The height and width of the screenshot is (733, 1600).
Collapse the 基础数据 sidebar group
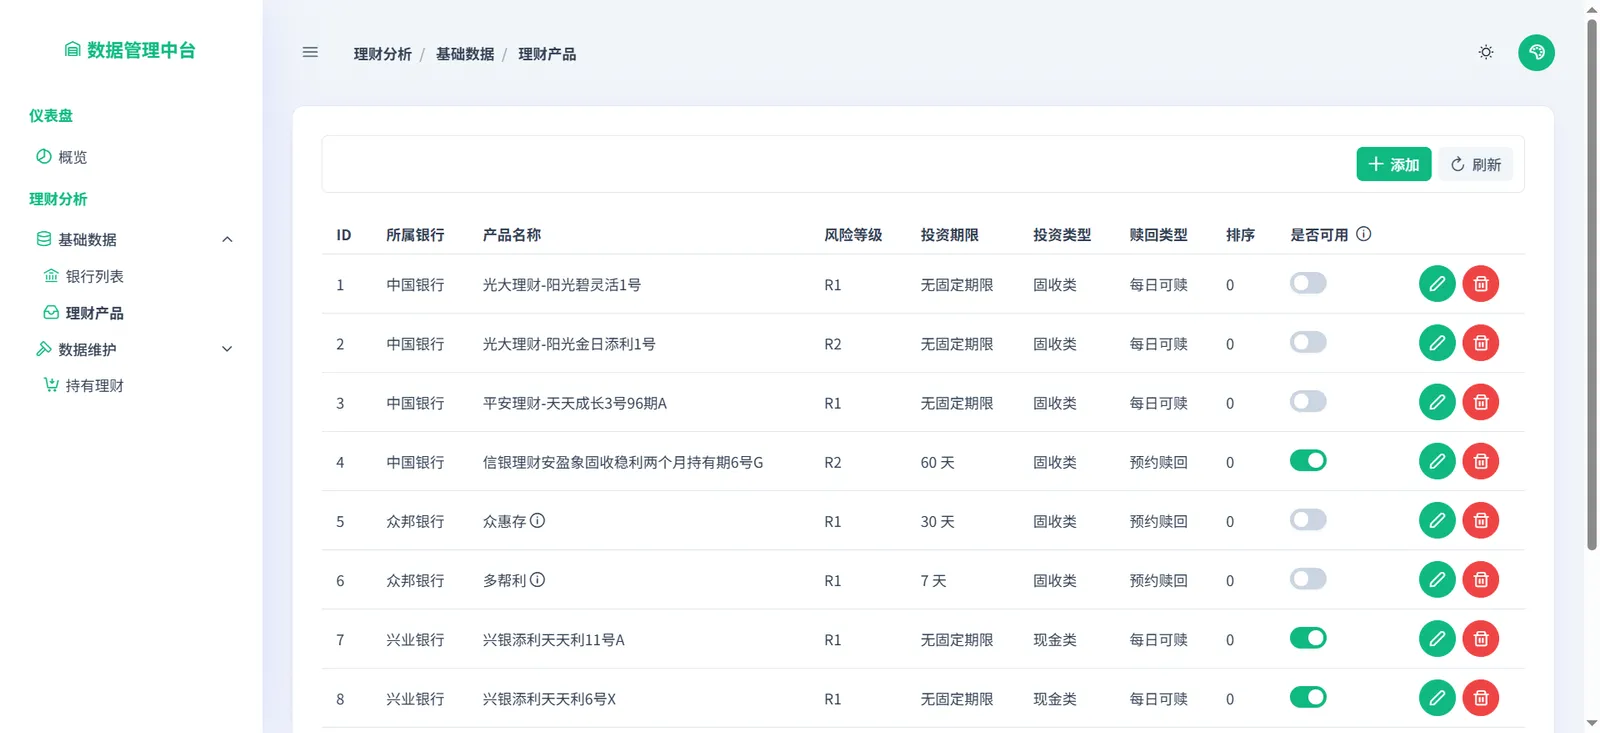[134, 239]
